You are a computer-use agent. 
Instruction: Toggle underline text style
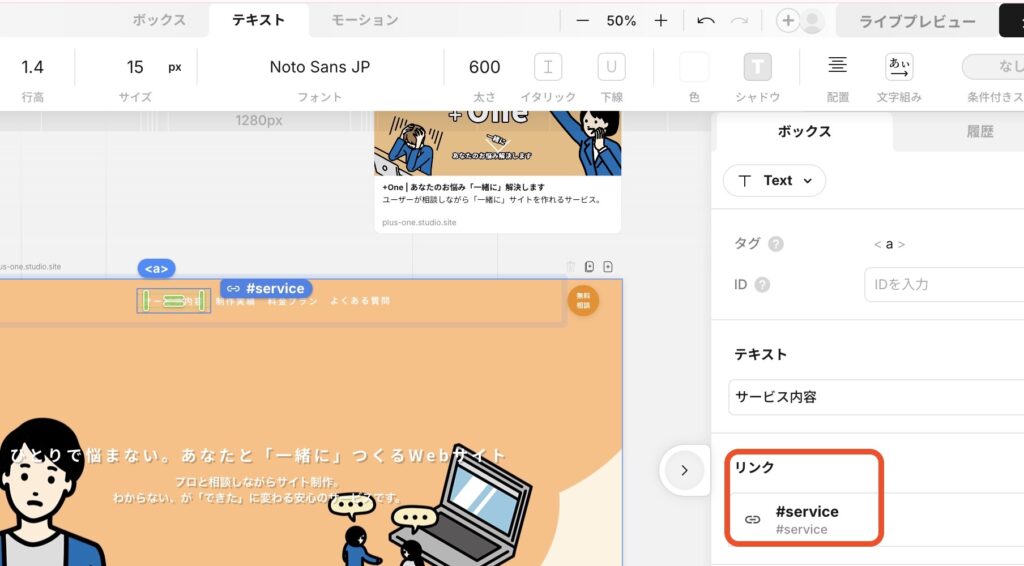611,67
